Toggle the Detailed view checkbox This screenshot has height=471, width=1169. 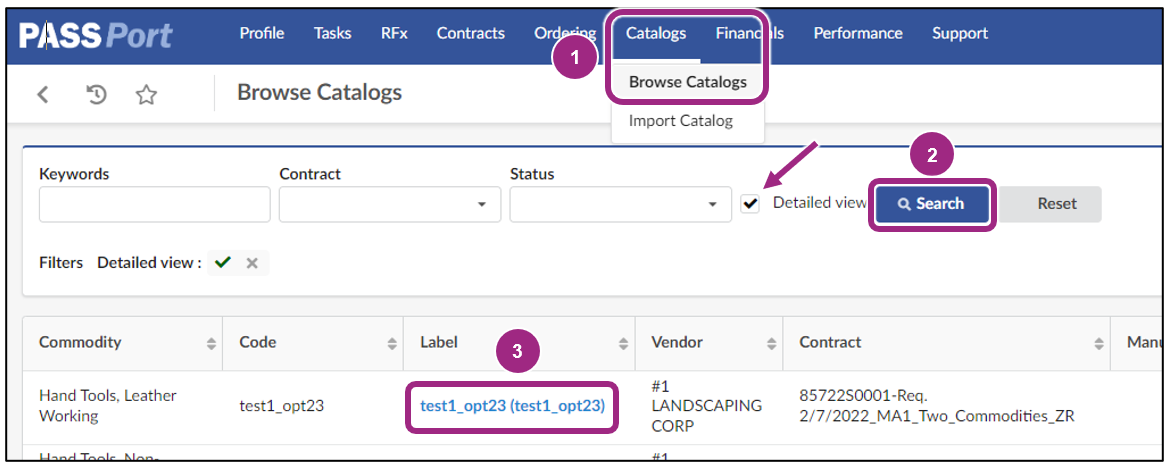coord(750,204)
